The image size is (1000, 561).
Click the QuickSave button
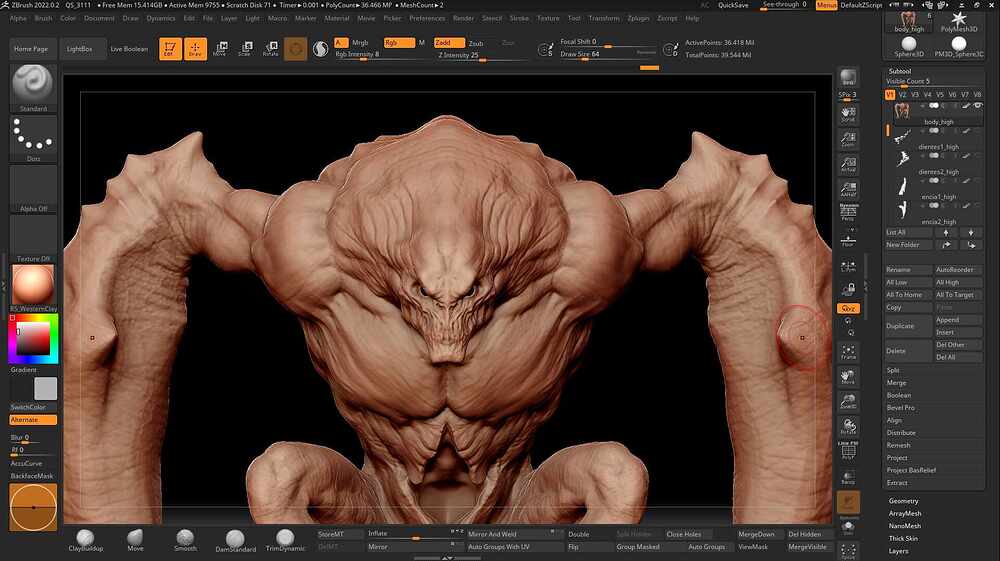733,5
